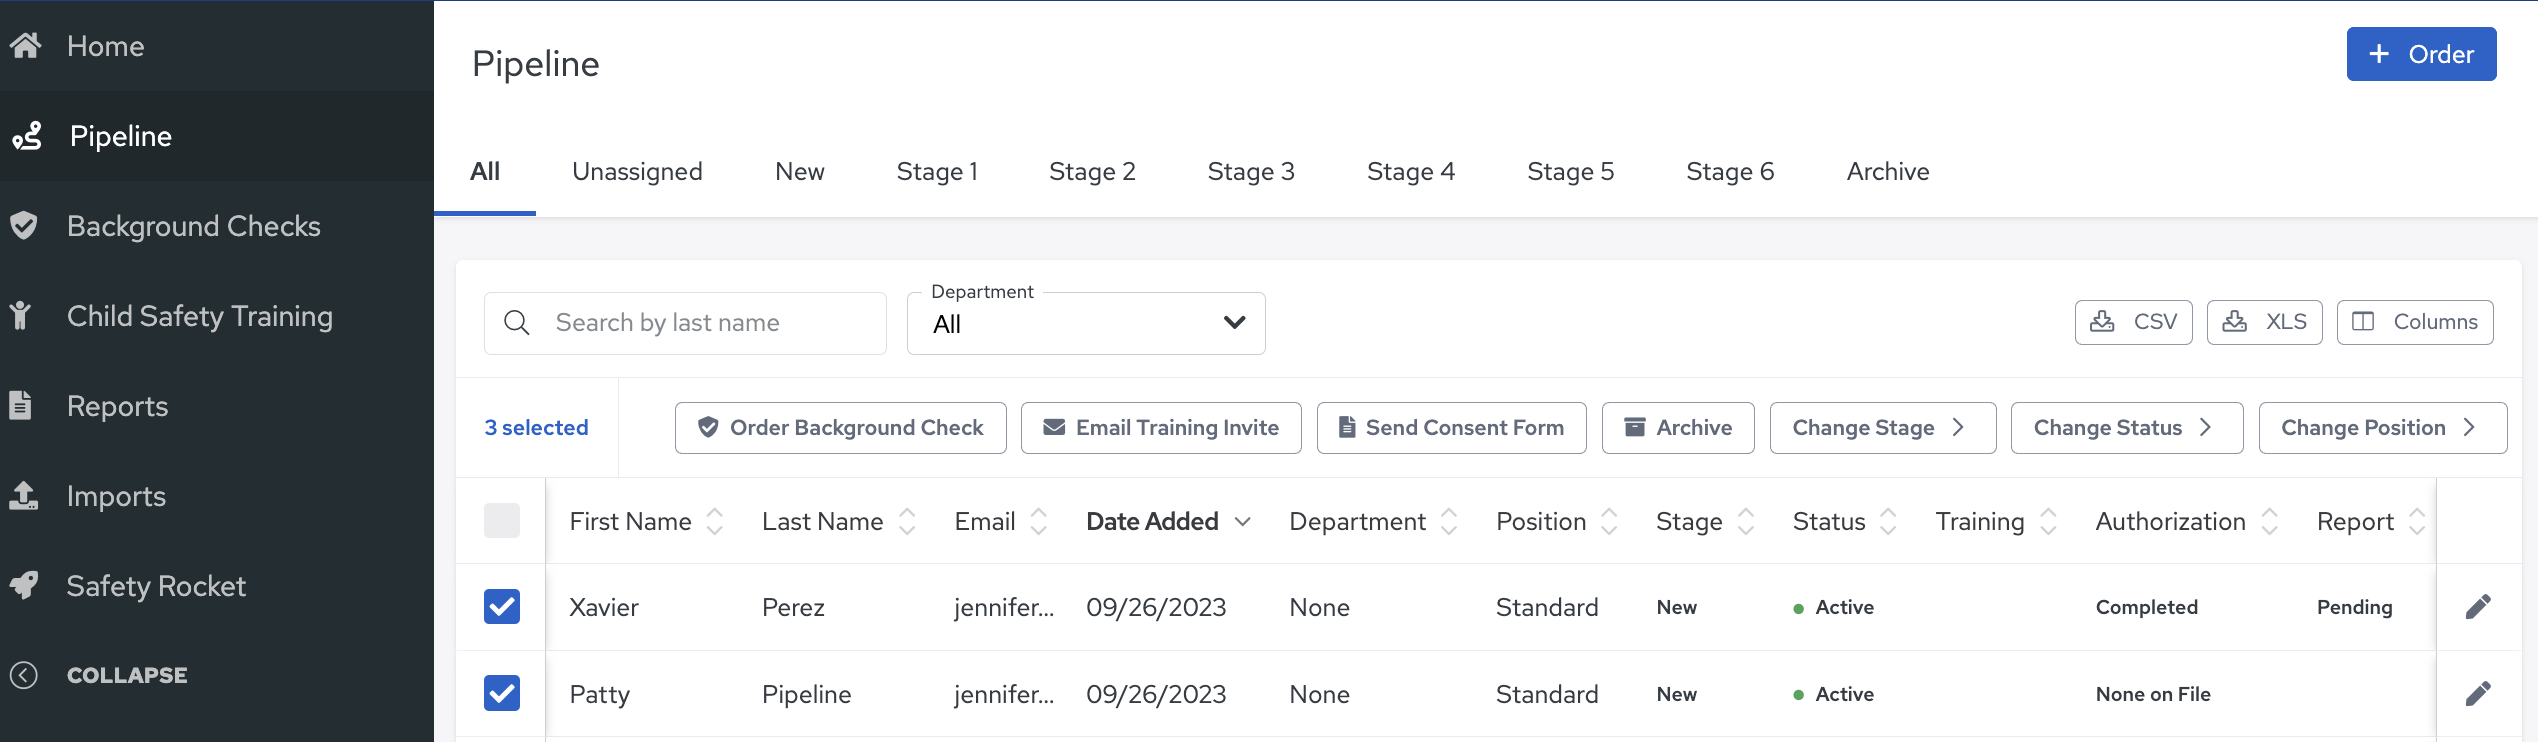The height and width of the screenshot is (742, 2538).
Task: Sort by Authorization column arrows
Action: [2270, 521]
